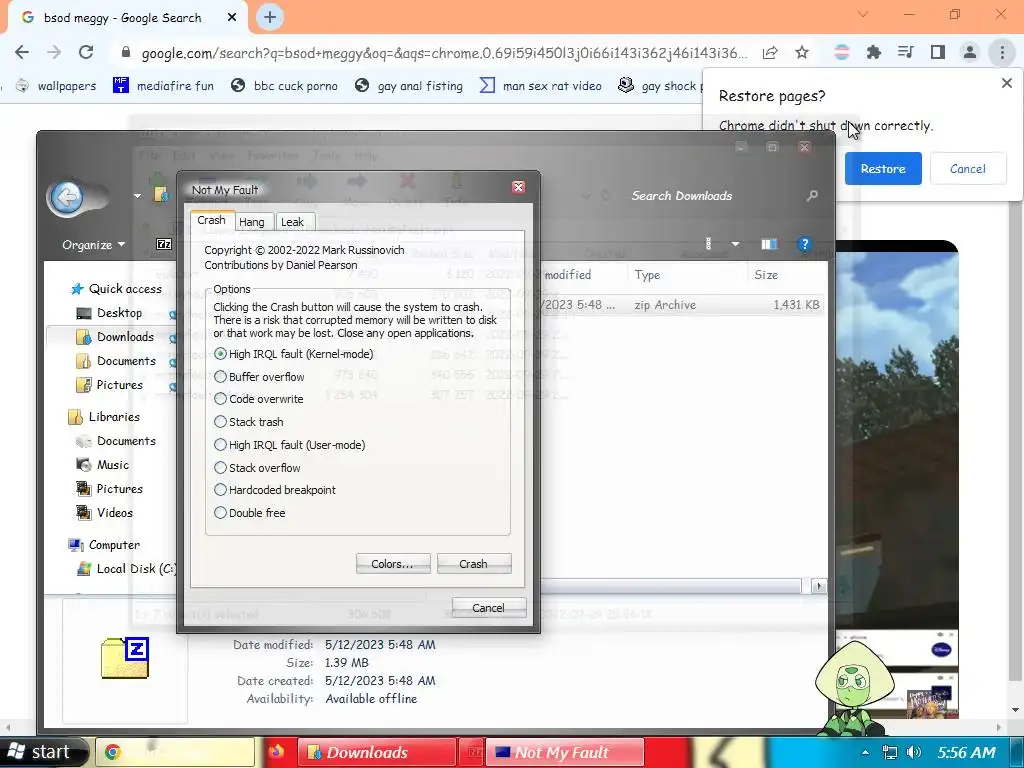Select Local Disk (C:) in navigation pane

pos(126,569)
